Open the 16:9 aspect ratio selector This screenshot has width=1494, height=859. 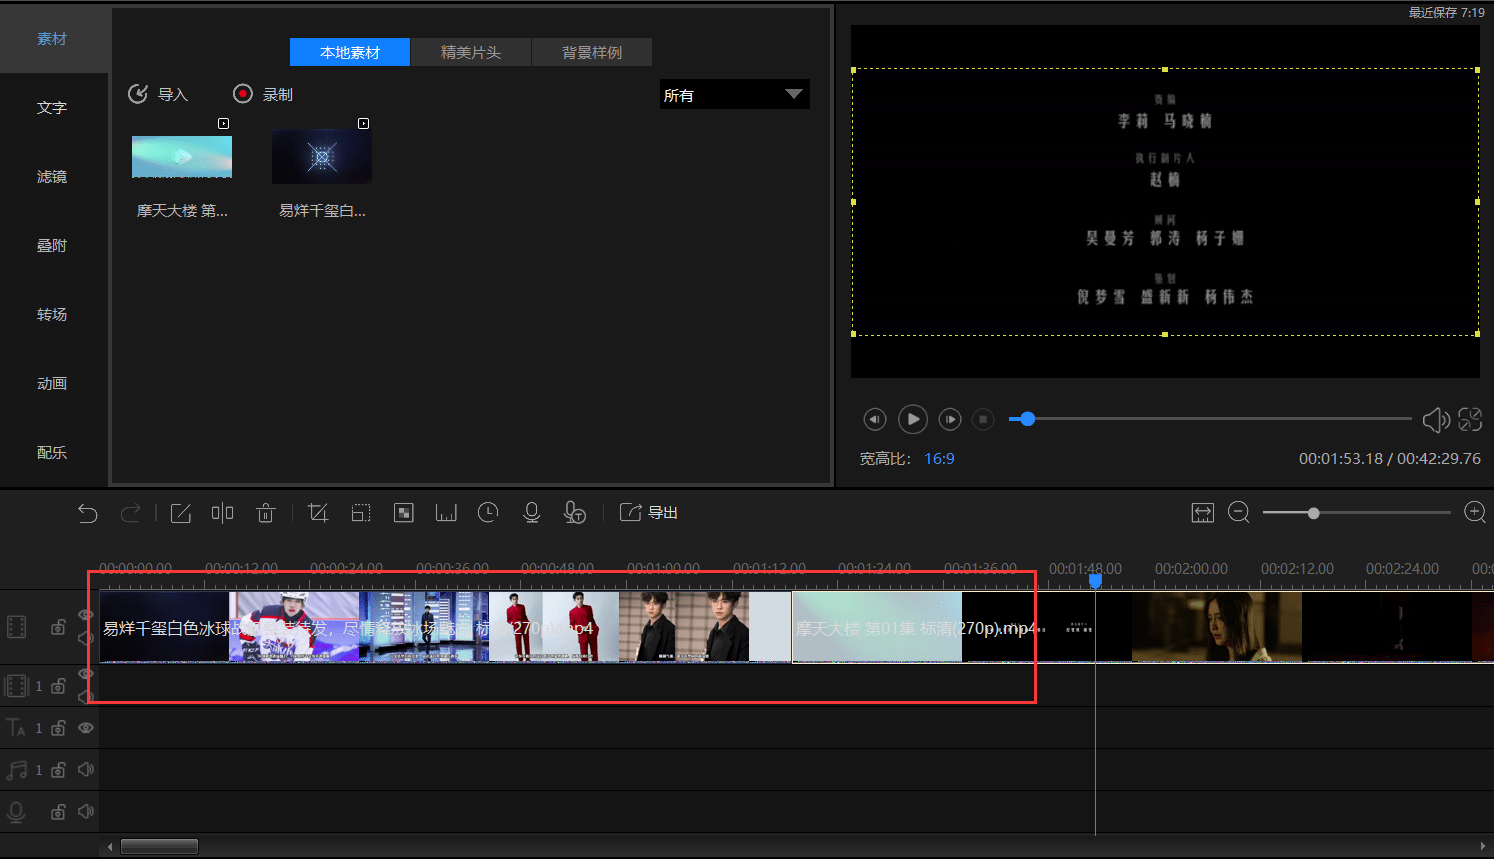(x=939, y=459)
